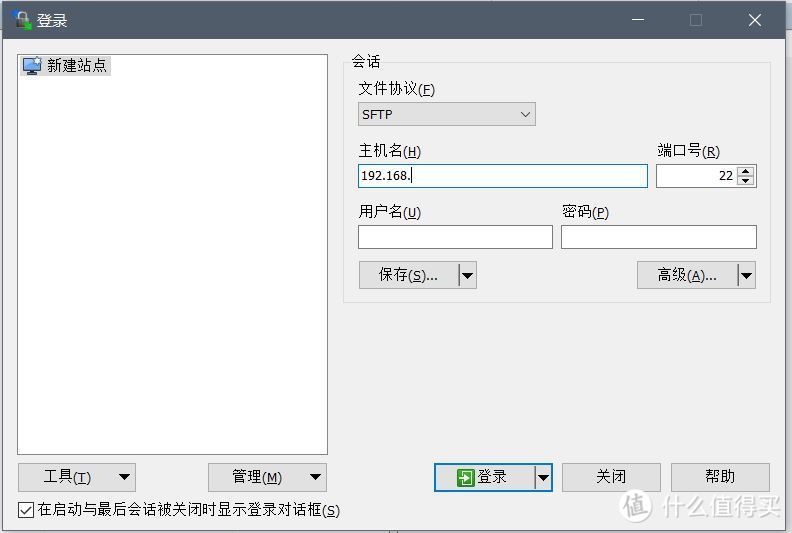This screenshot has height=533, width=792.
Task: Click the green login arrow icon
Action: click(x=465, y=478)
